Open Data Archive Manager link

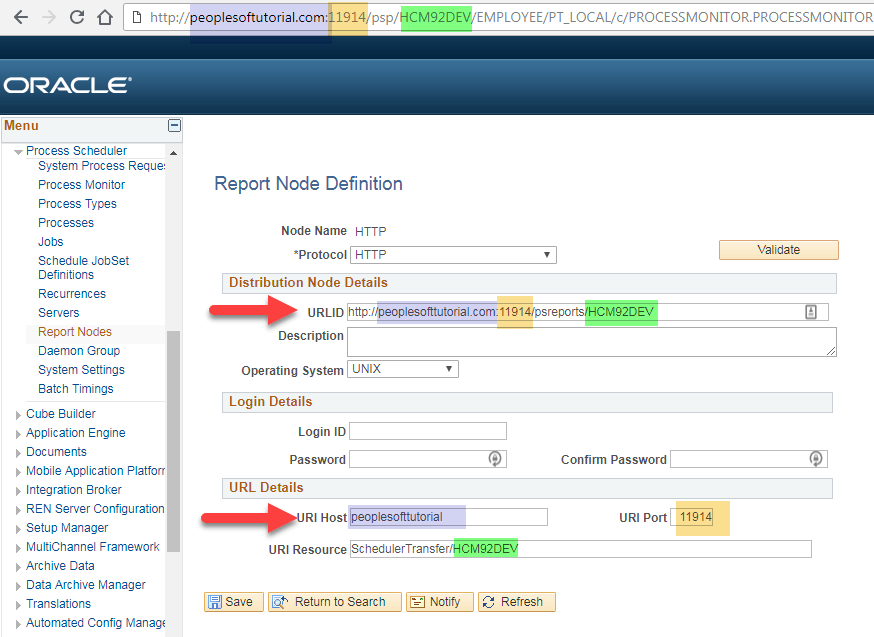tap(86, 585)
